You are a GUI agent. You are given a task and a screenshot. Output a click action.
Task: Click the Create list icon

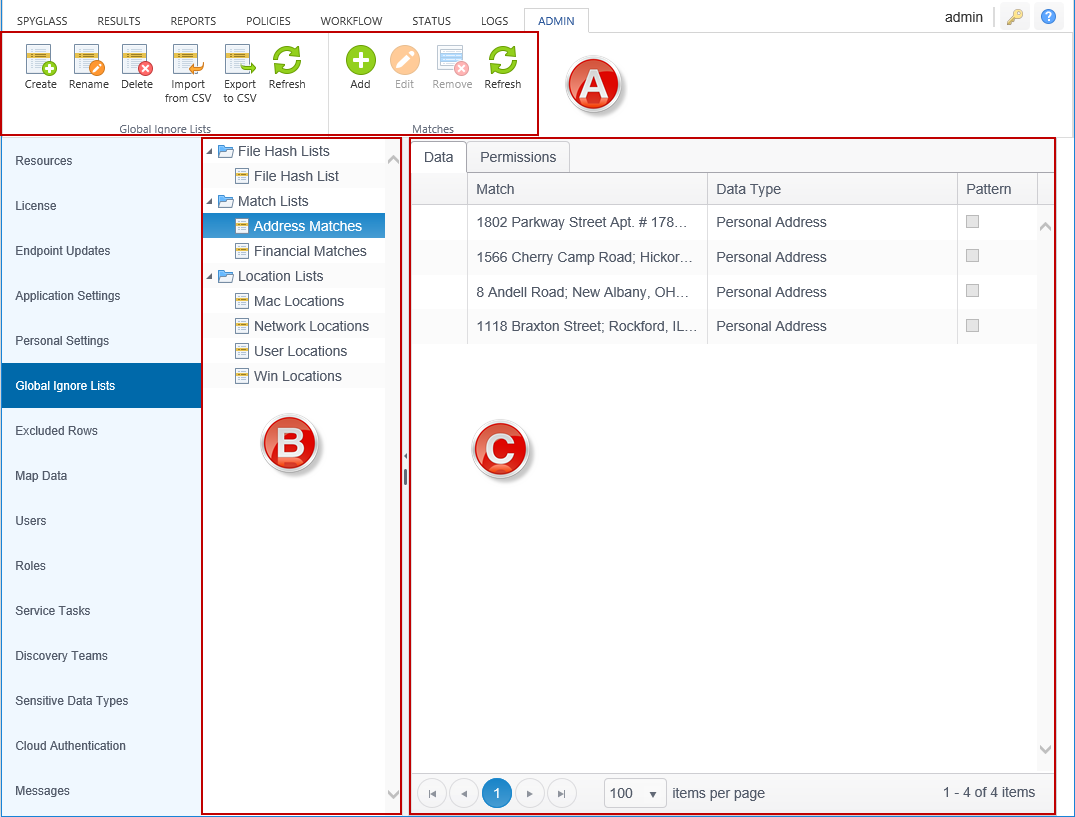[x=40, y=62]
